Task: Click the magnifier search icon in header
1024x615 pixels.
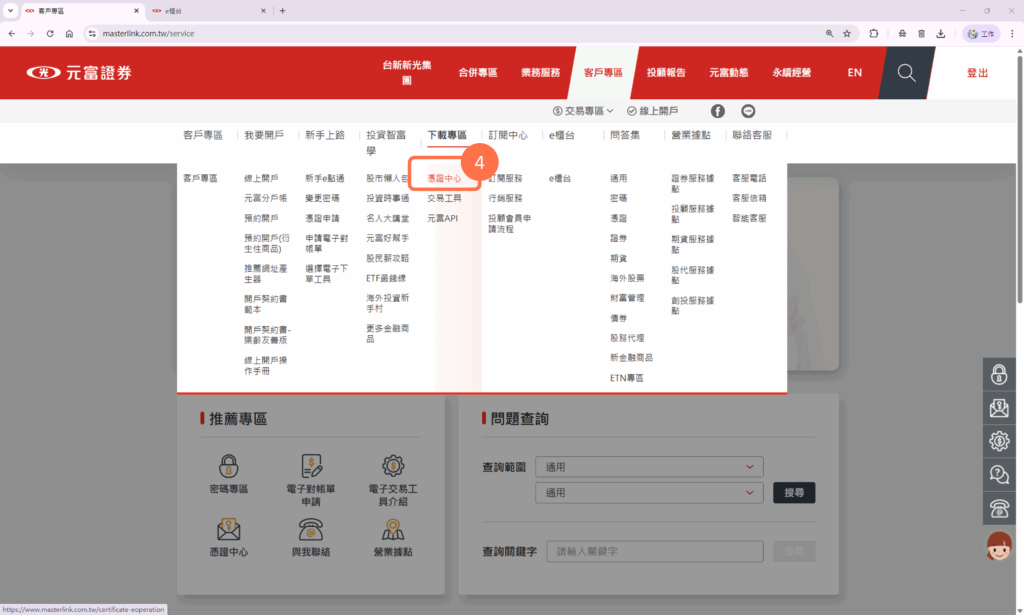Action: click(906, 73)
